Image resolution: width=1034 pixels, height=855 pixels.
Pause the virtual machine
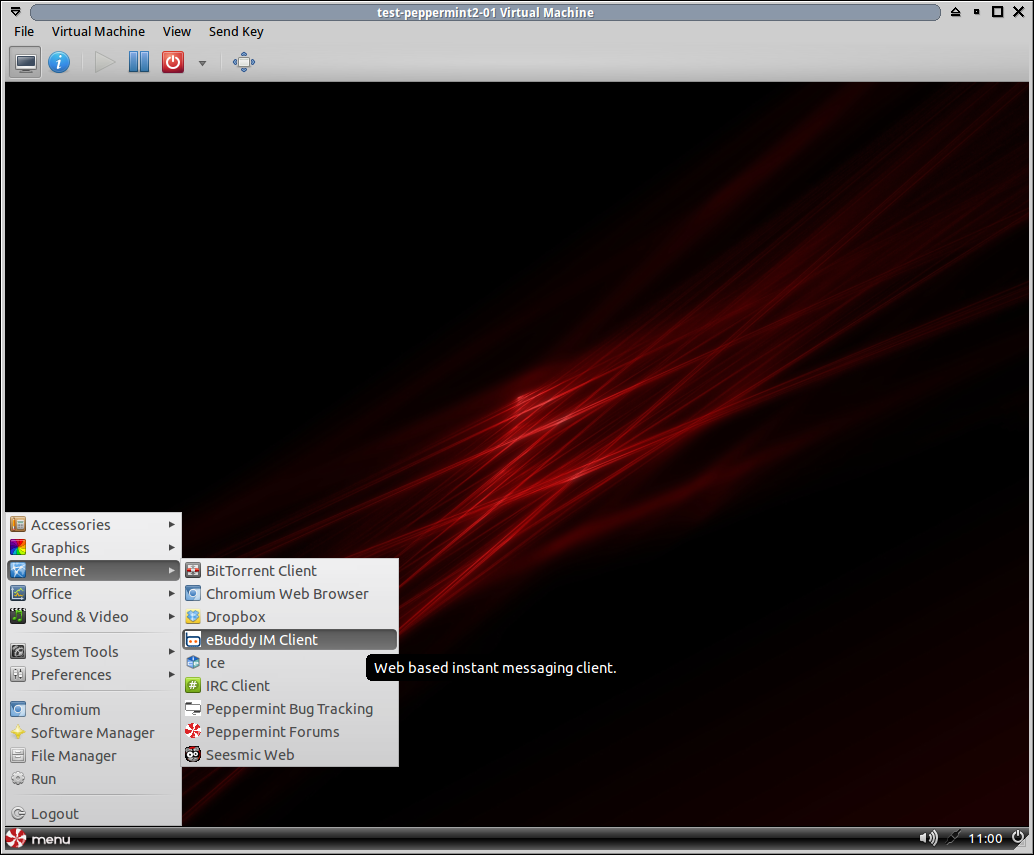[x=138, y=63]
